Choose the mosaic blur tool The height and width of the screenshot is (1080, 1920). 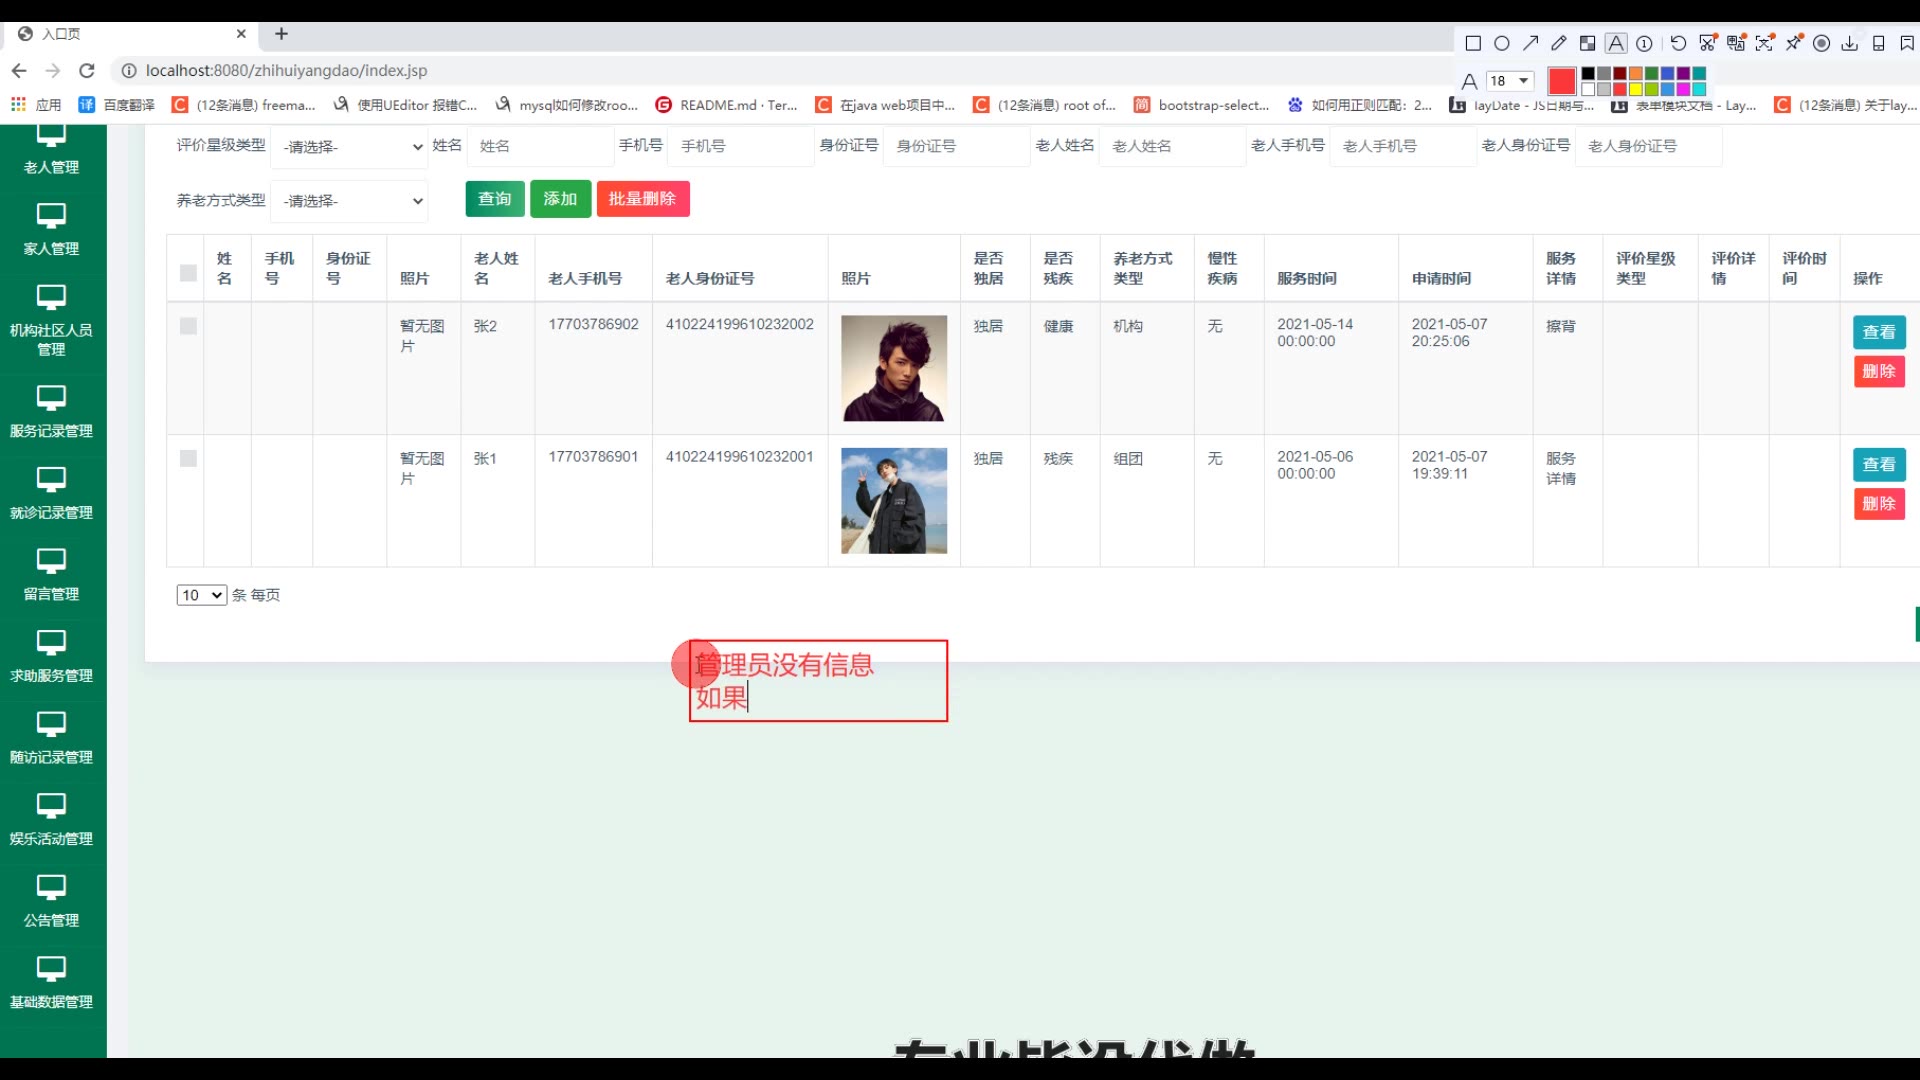coord(1587,43)
